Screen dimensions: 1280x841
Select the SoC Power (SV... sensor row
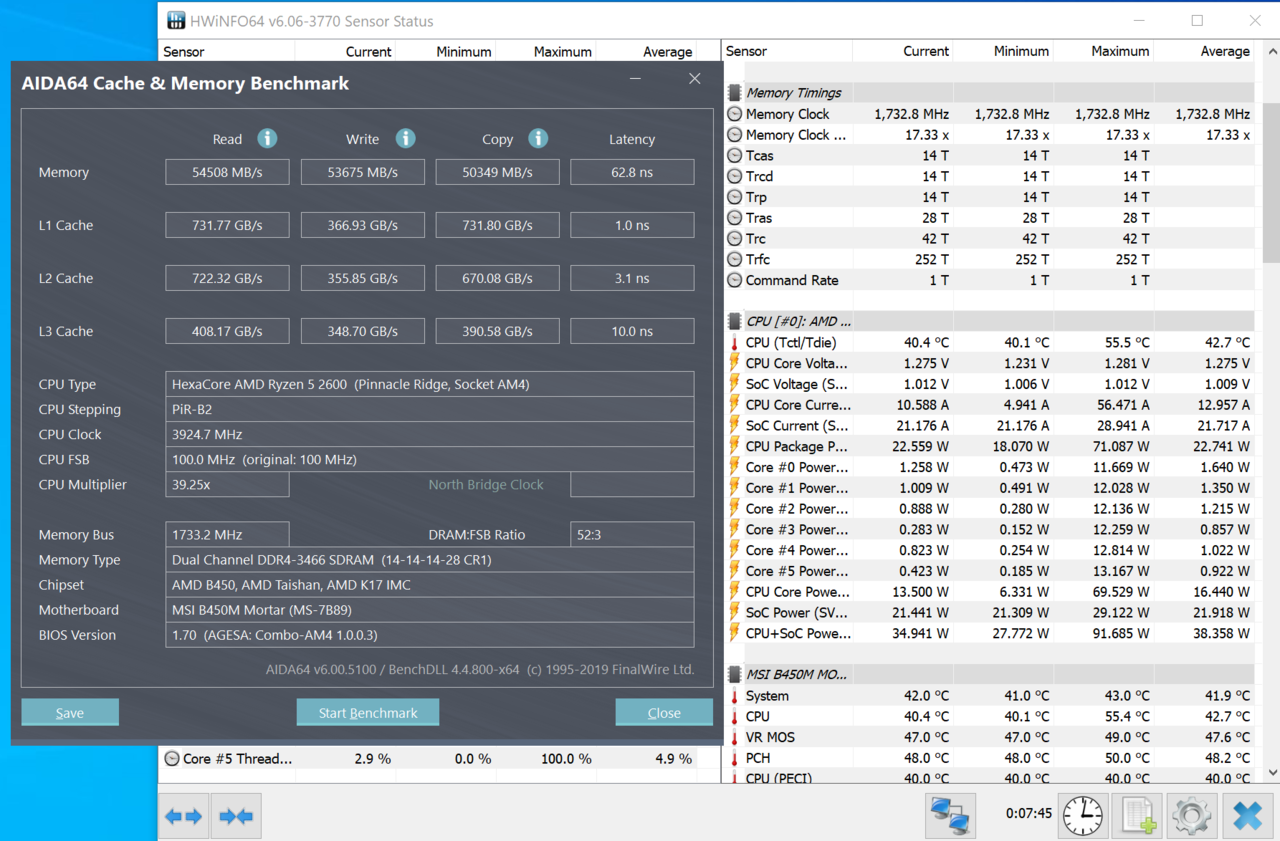989,613
